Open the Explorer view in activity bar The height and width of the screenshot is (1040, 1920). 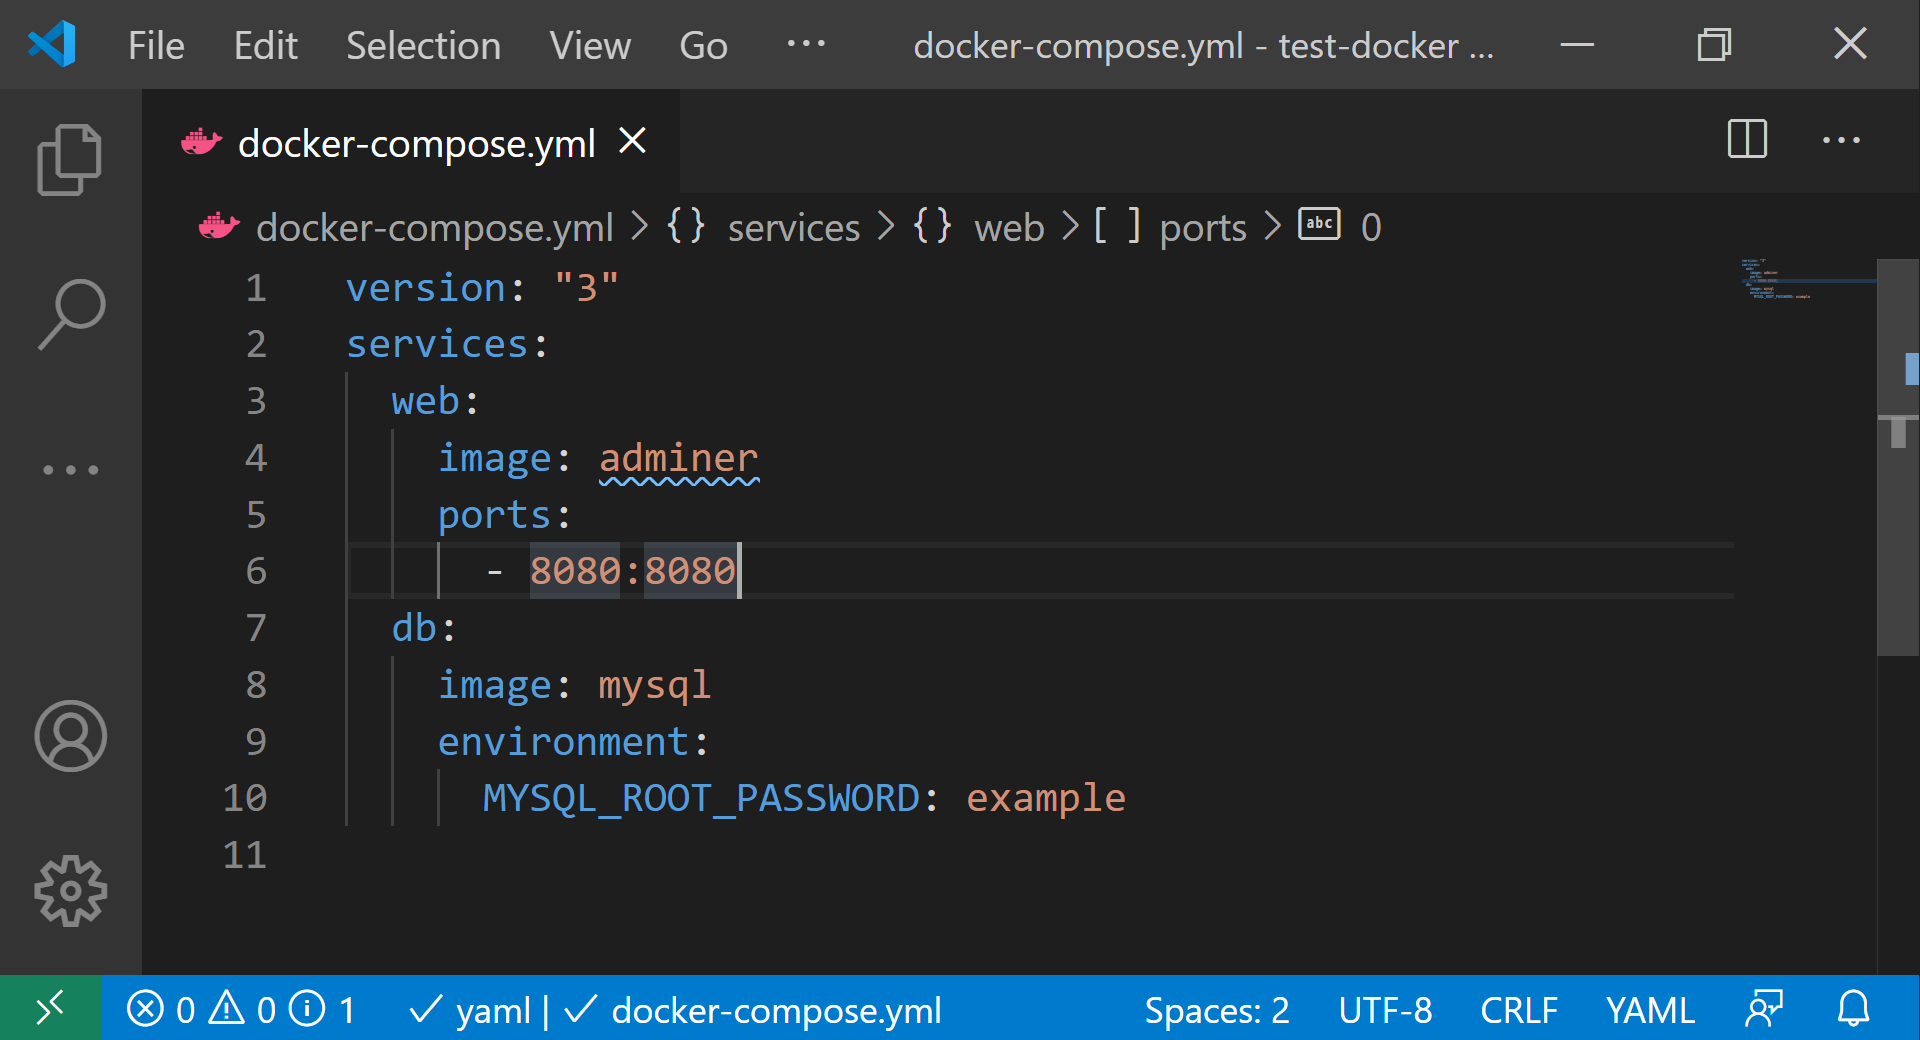(70, 160)
